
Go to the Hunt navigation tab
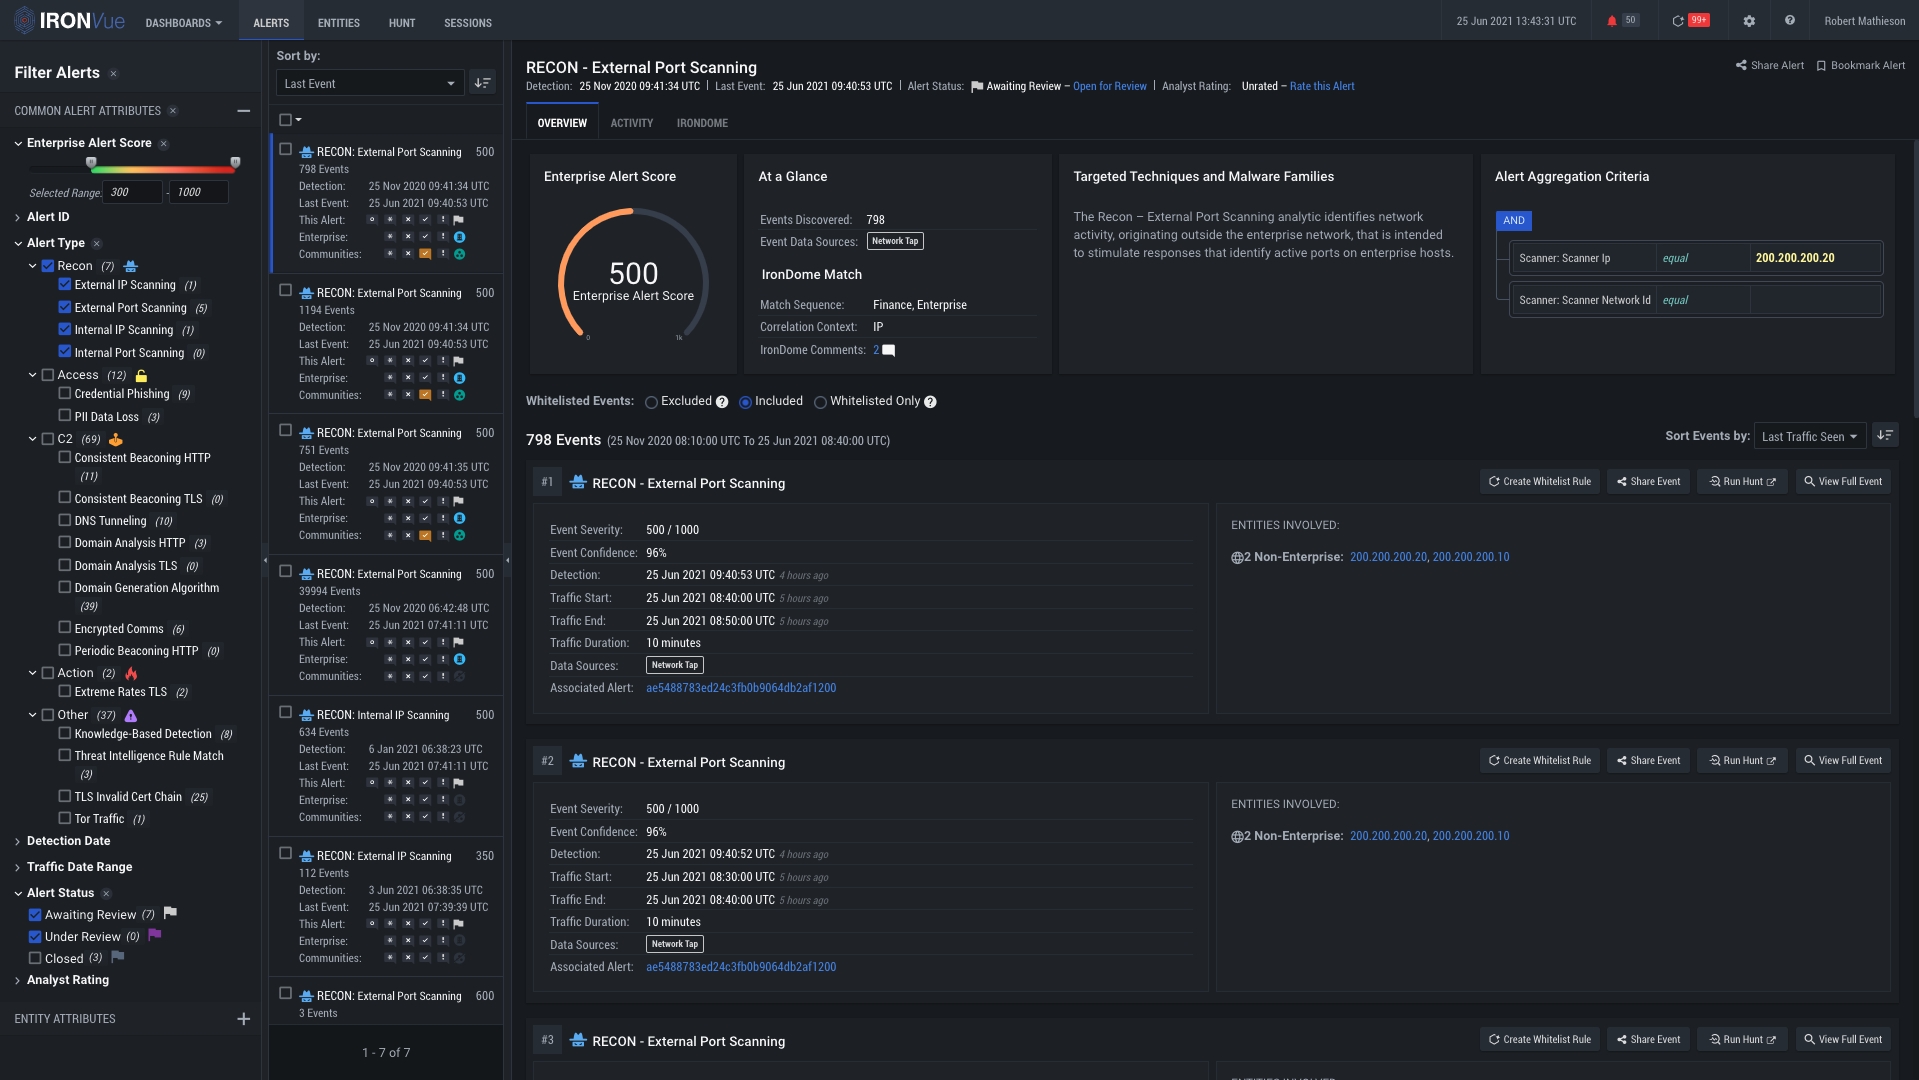click(x=401, y=22)
